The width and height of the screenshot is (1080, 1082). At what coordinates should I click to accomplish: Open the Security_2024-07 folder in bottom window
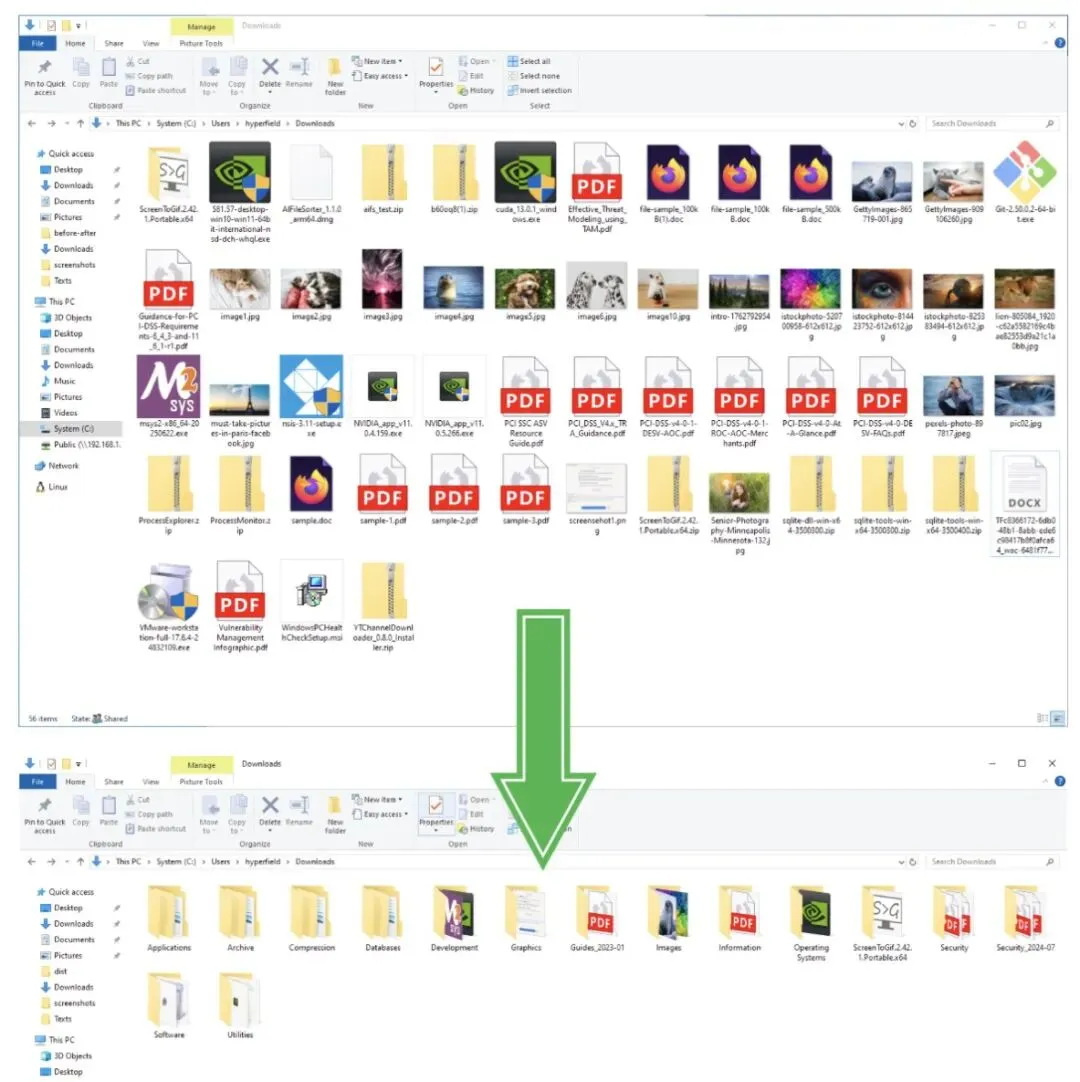[1025, 913]
